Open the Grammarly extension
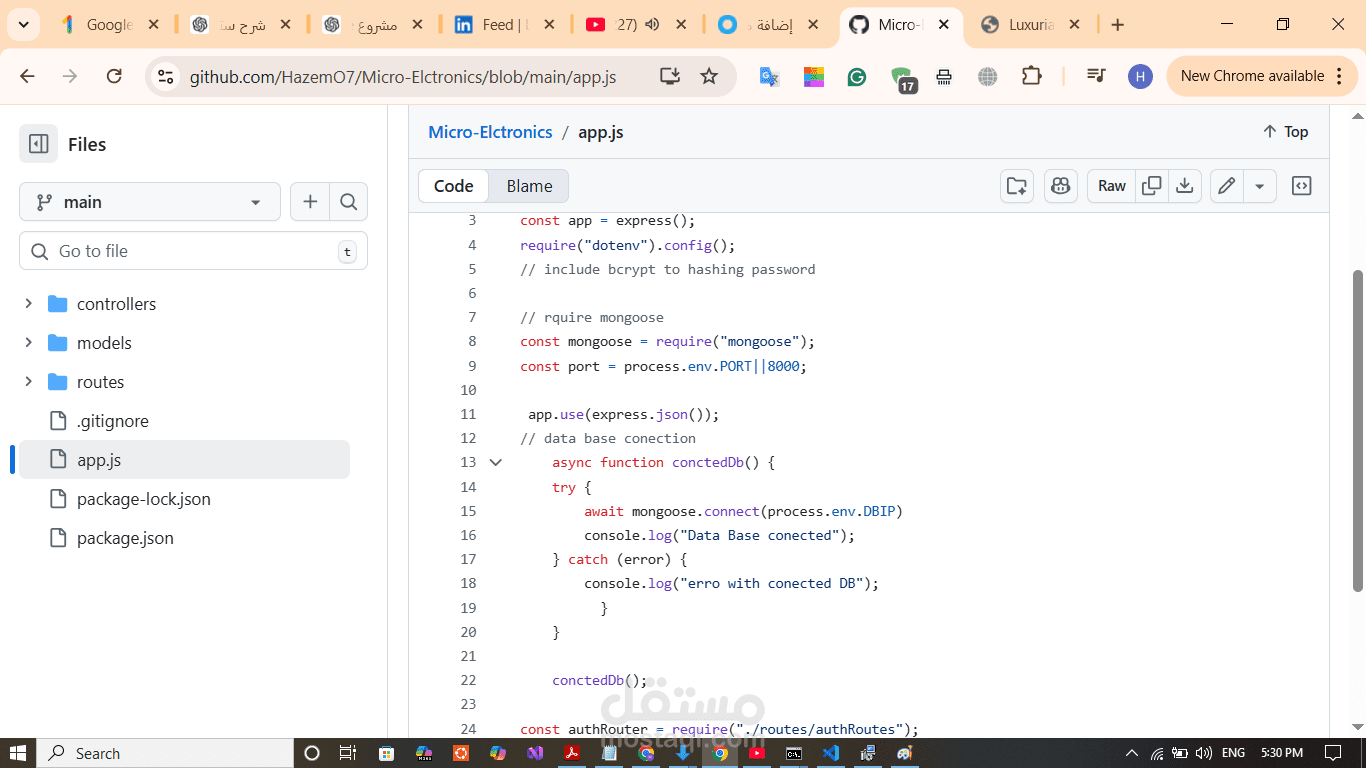Screen dimensions: 1366x768 [x=857, y=76]
